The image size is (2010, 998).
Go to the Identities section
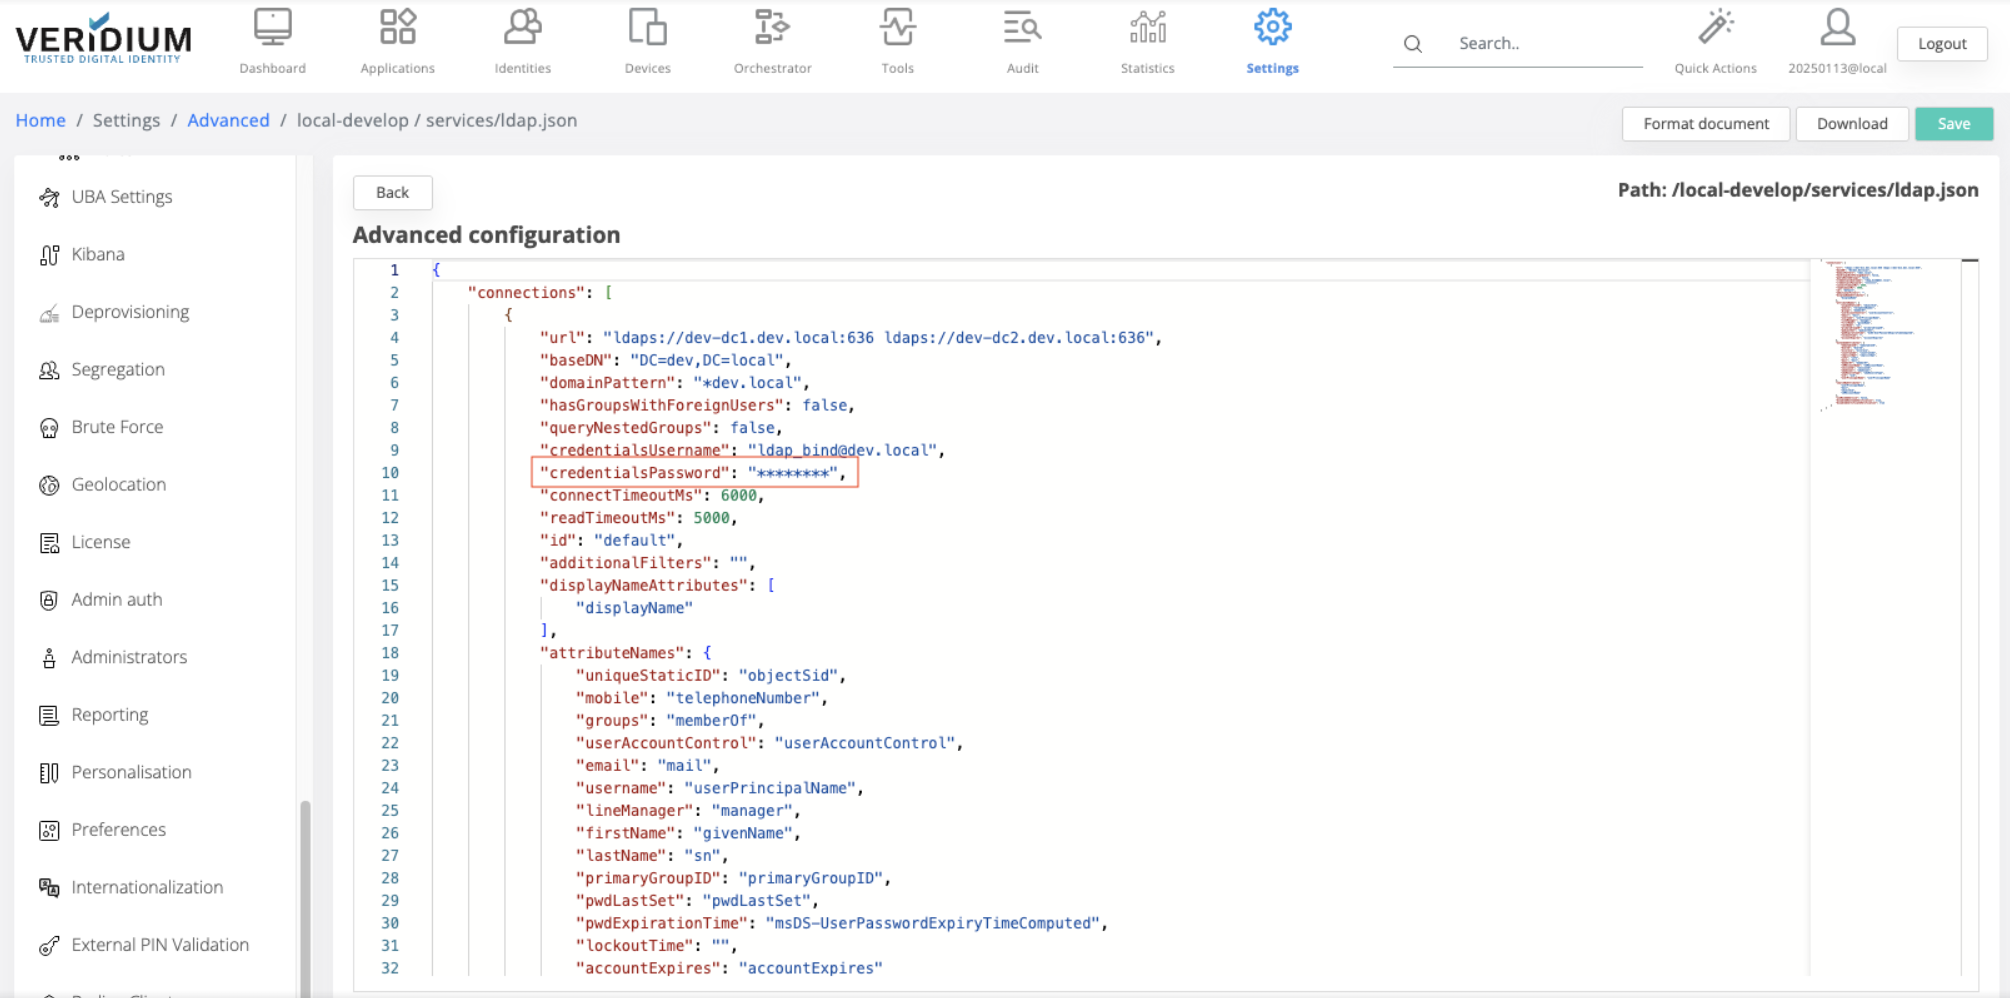[522, 29]
